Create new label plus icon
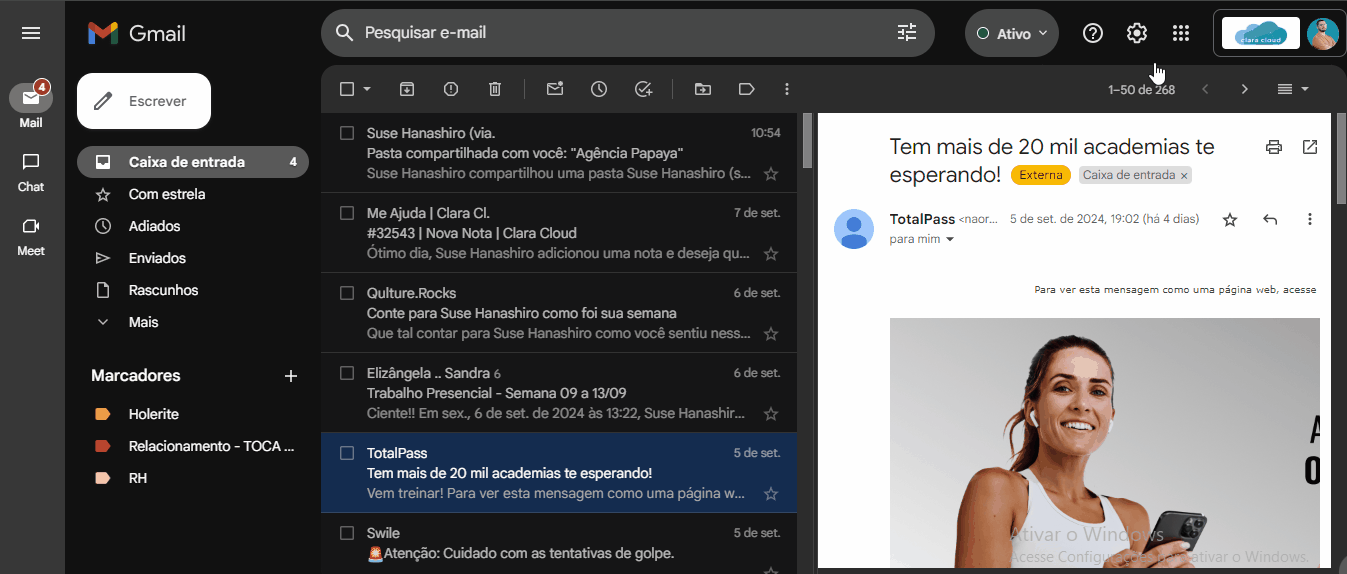This screenshot has height=574, width=1347. pos(291,376)
